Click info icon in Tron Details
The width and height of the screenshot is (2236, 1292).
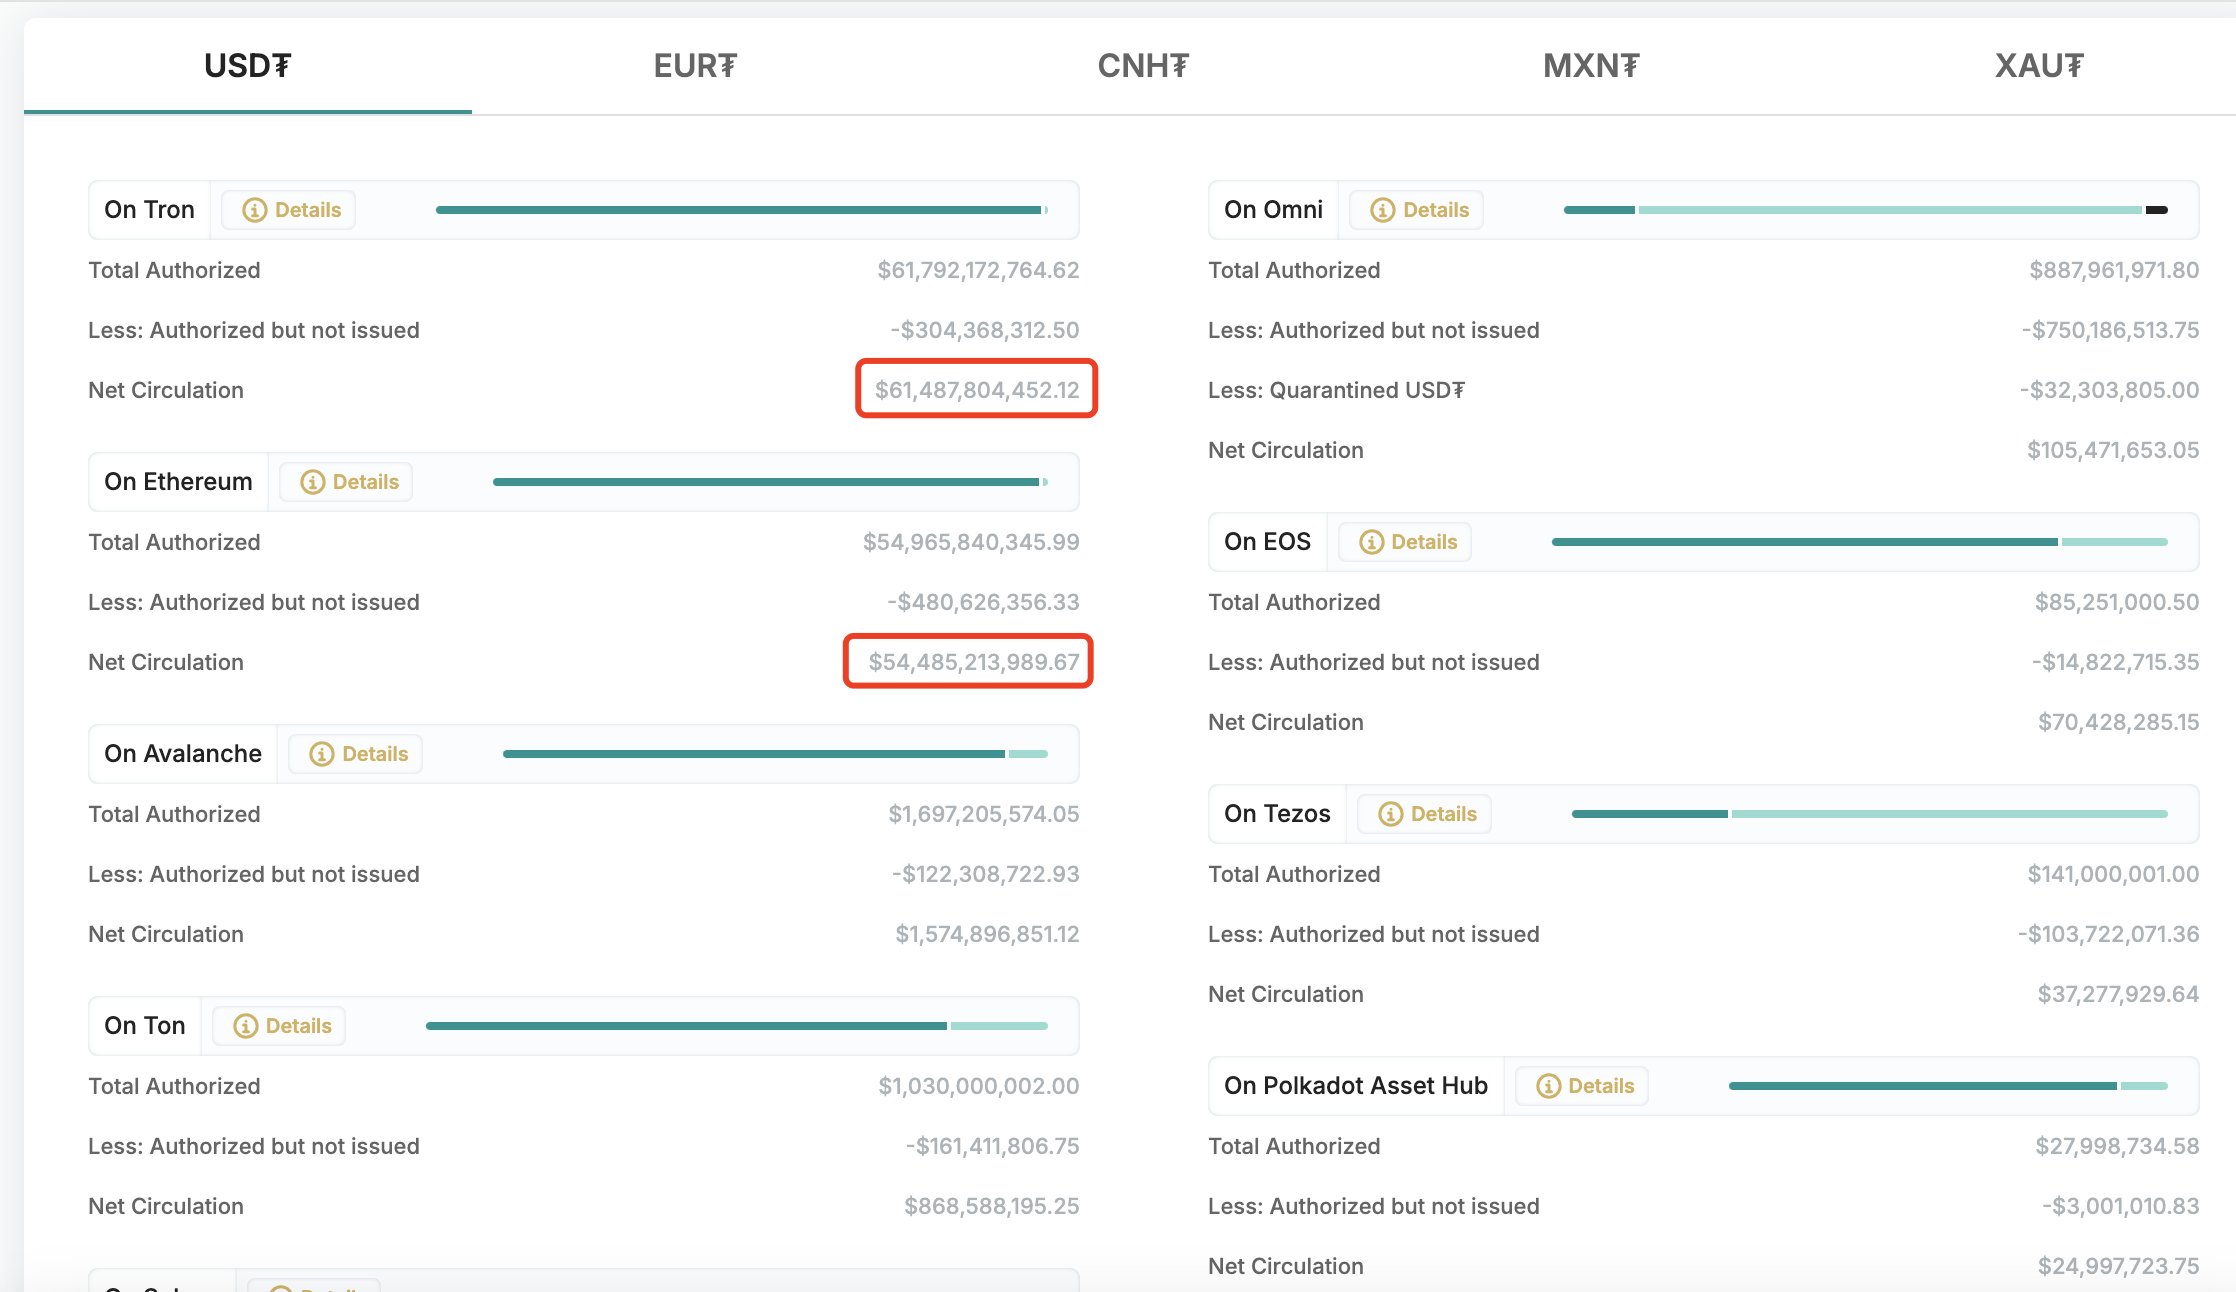pyautogui.click(x=254, y=210)
